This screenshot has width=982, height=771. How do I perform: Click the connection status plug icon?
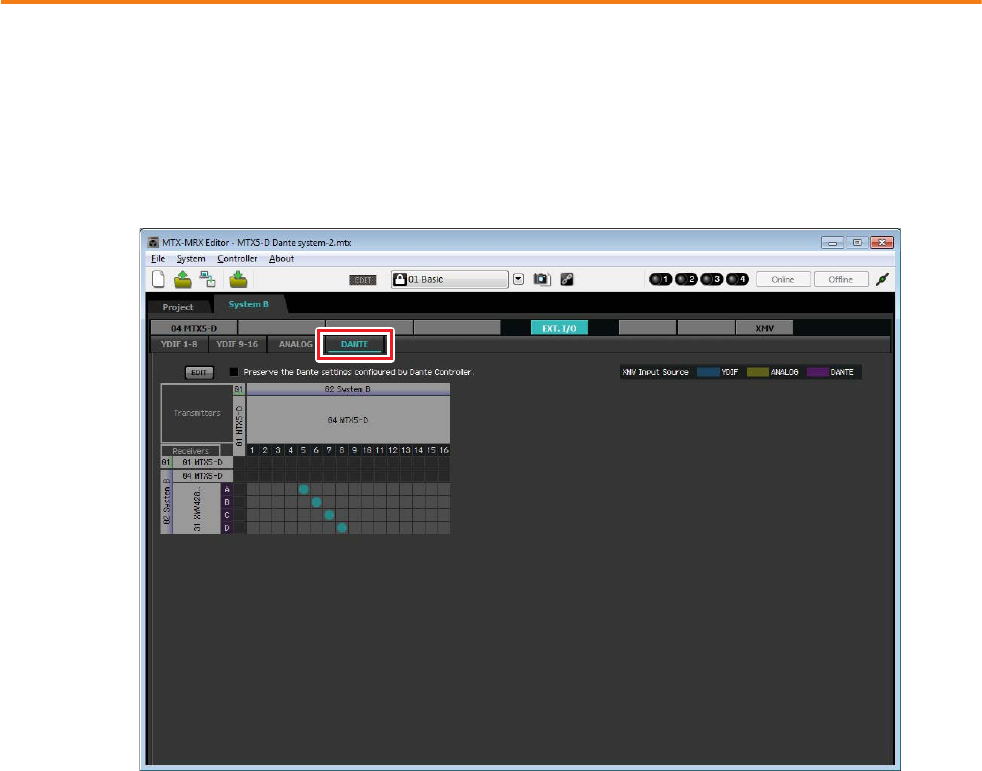(882, 279)
